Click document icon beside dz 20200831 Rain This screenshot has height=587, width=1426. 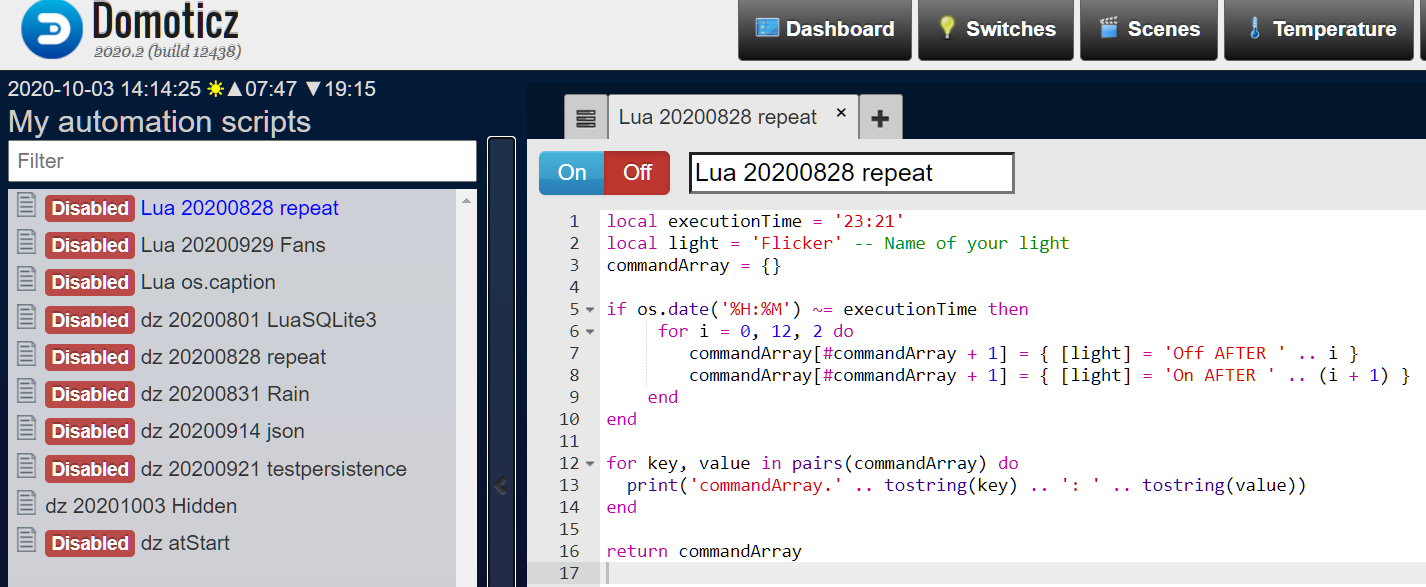(27, 393)
